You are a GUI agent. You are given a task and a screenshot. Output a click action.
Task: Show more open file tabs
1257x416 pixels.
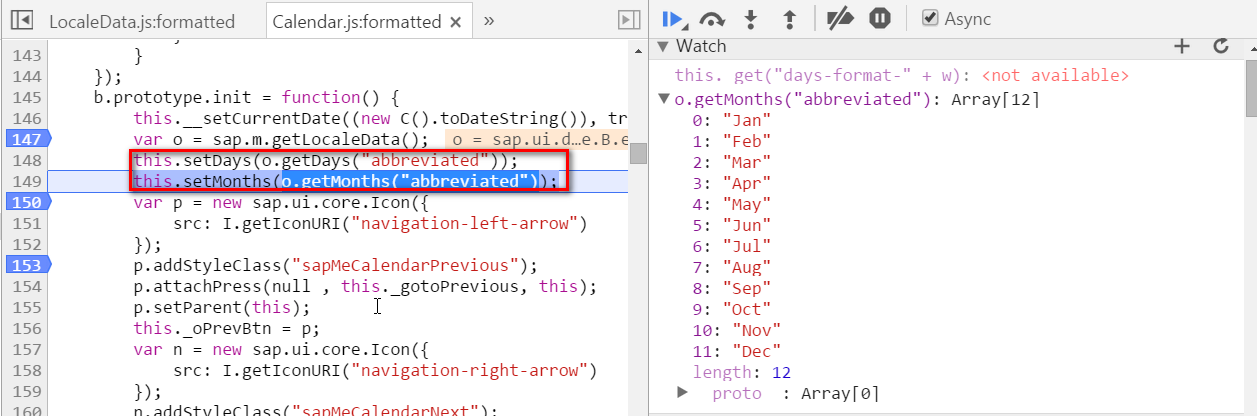489,20
